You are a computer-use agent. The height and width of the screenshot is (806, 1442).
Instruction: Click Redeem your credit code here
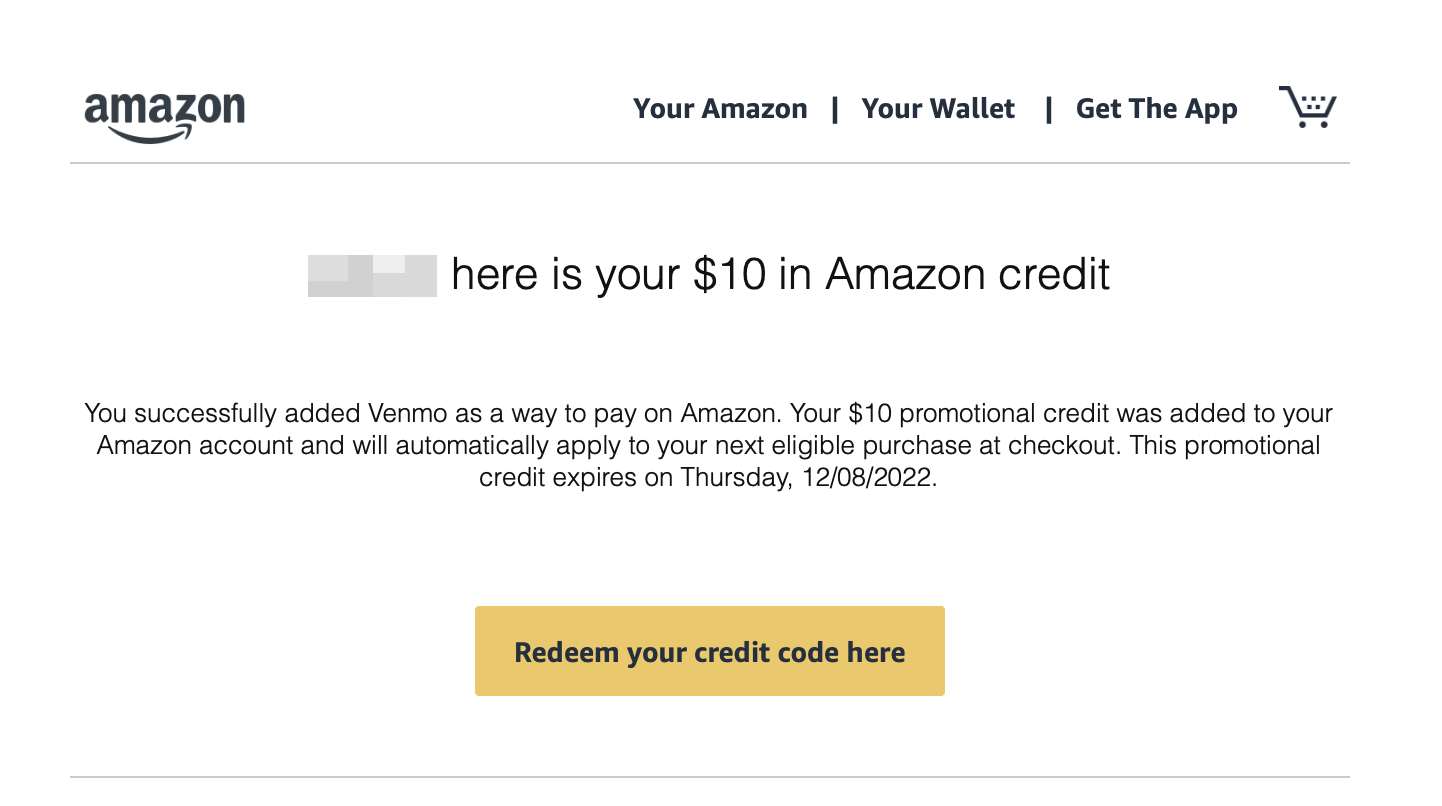[709, 650]
